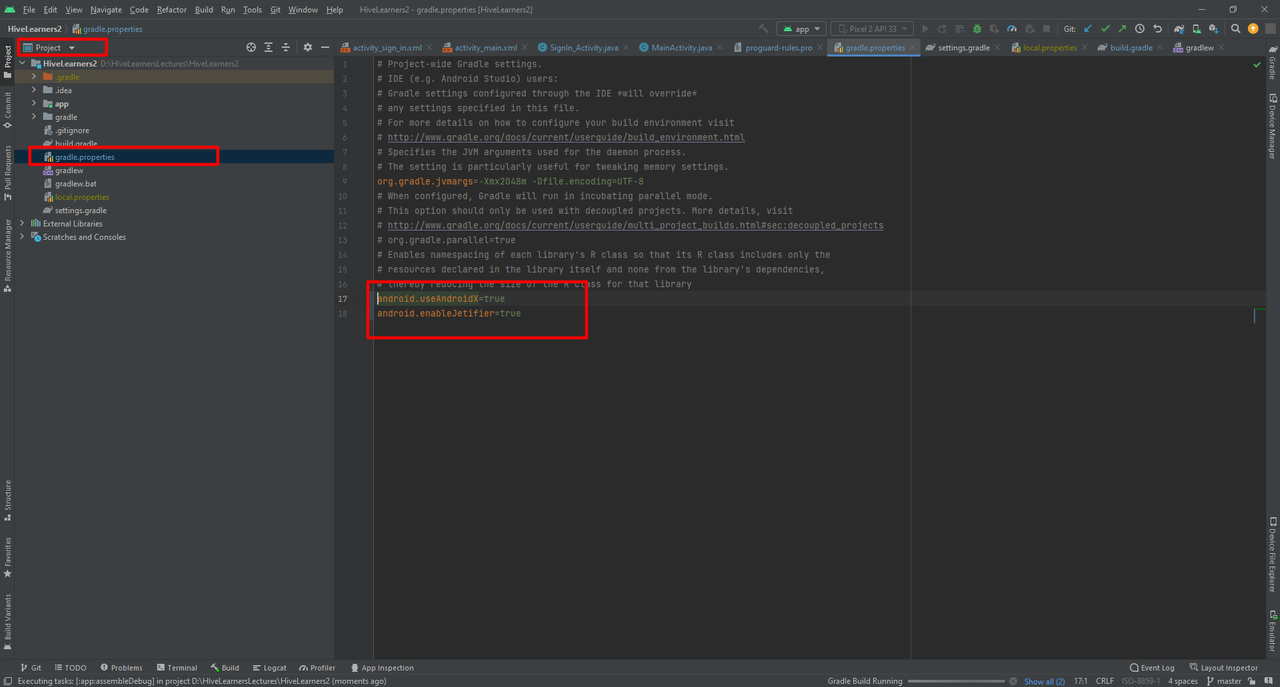Toggle the Favorites tool window
The width and height of the screenshot is (1280, 687).
7,558
